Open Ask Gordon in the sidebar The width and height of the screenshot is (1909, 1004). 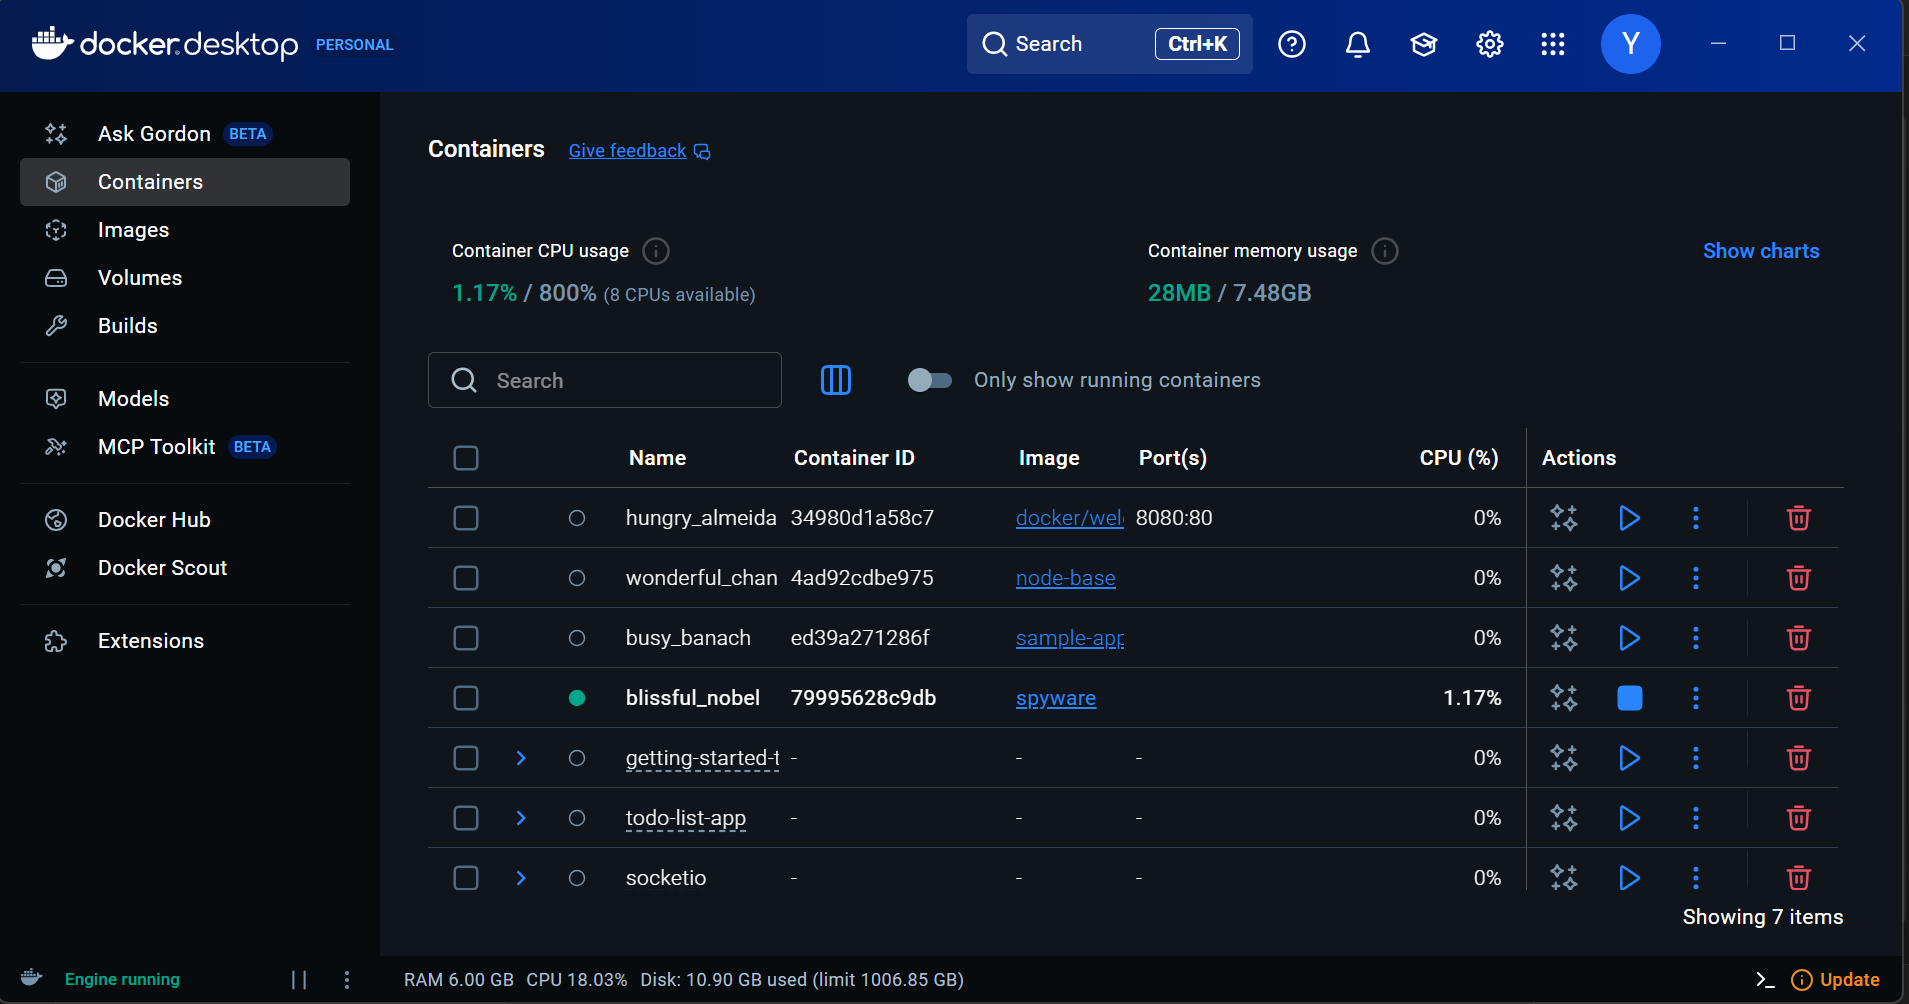pos(185,134)
